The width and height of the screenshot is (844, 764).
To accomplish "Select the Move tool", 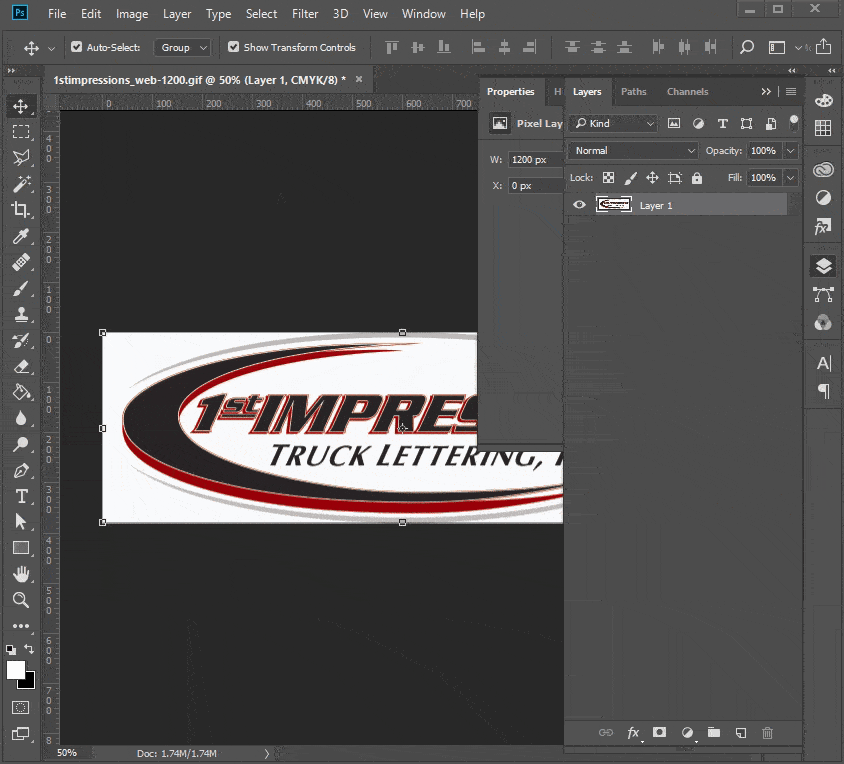I will [x=21, y=106].
